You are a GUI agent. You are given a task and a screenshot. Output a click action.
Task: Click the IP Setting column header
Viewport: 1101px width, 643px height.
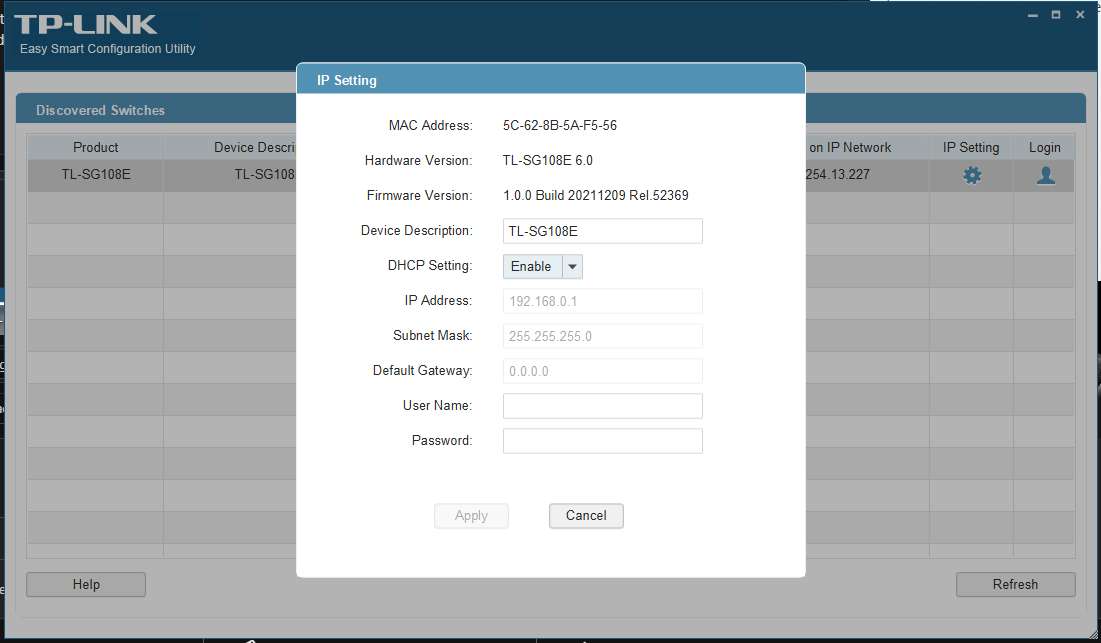point(971,147)
